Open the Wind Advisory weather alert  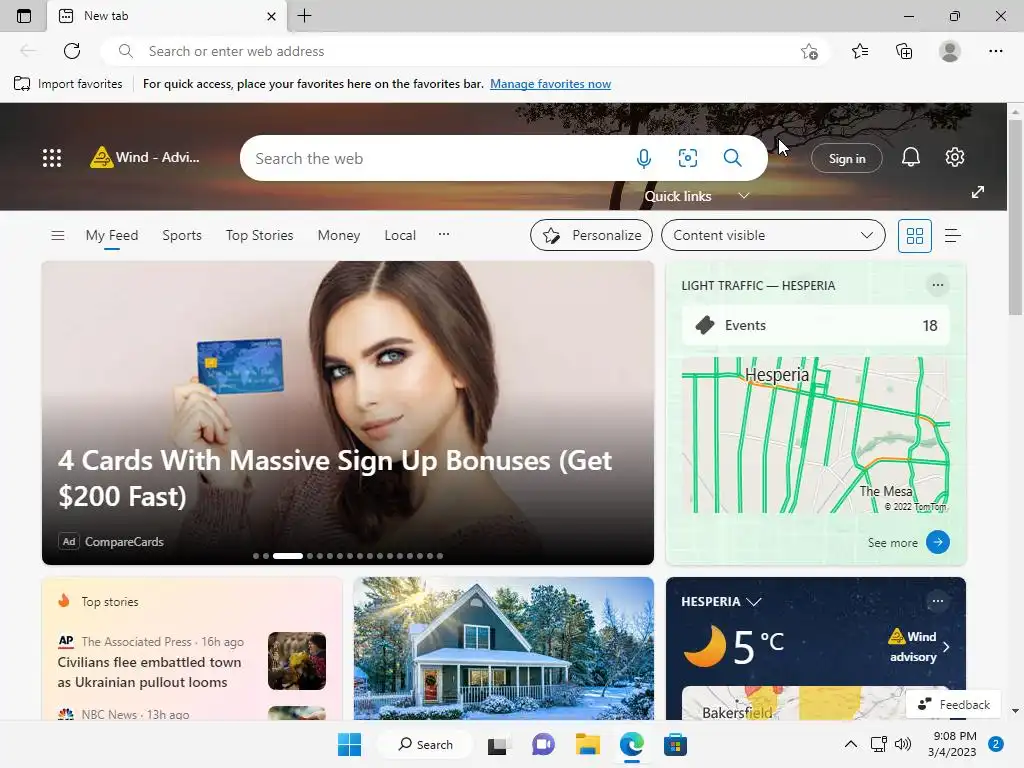(x=145, y=157)
